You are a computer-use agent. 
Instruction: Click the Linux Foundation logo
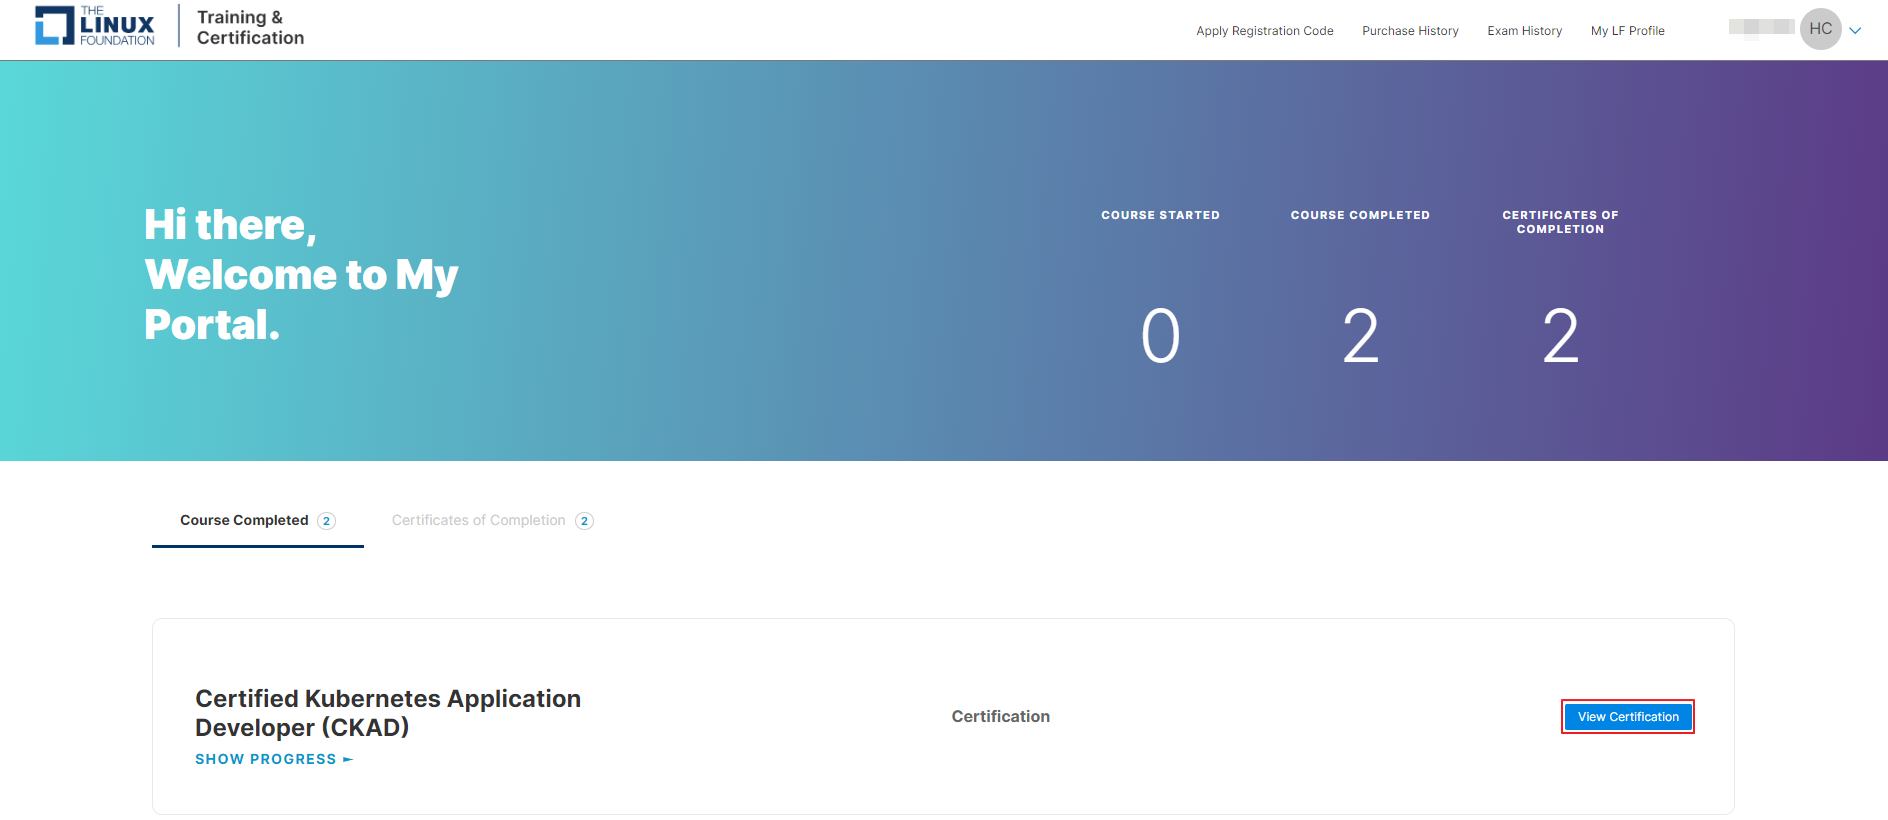(x=95, y=26)
